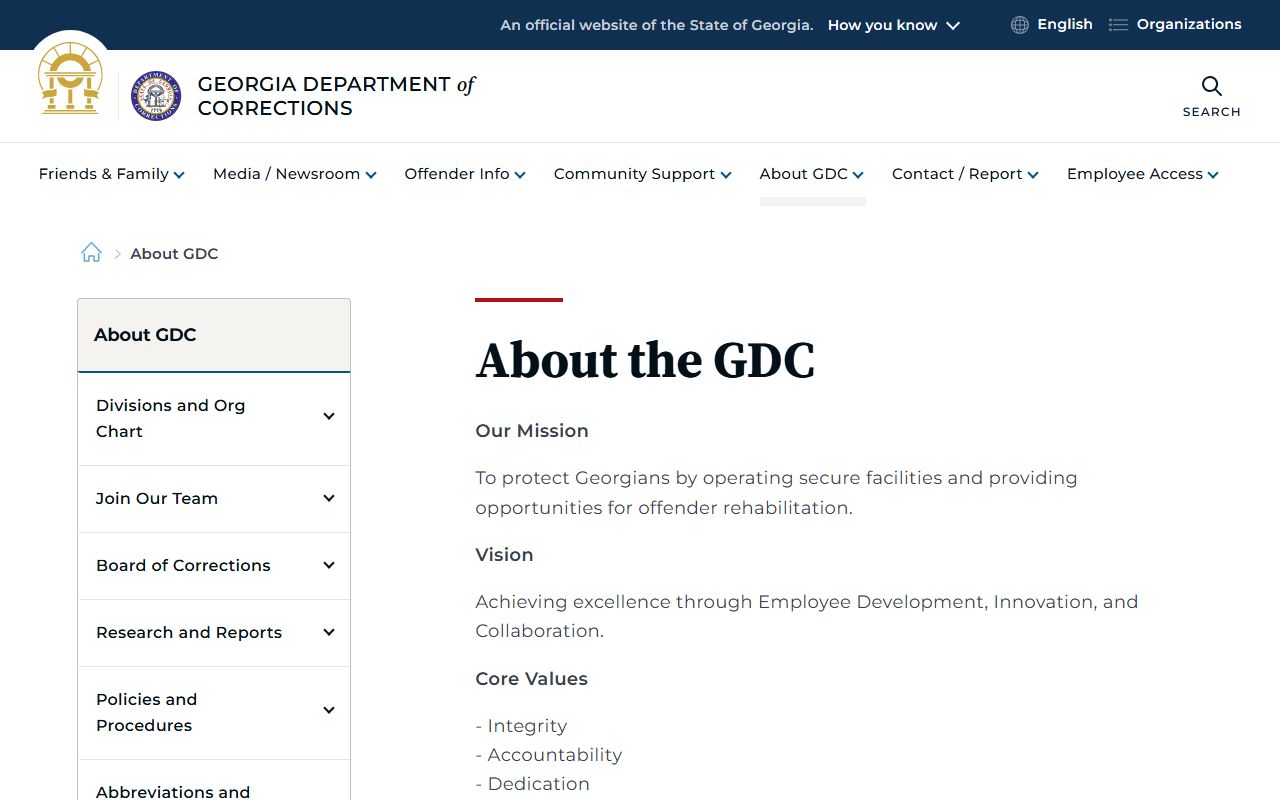
Task: Expand Join Our Team chevron
Action: pyautogui.click(x=329, y=498)
